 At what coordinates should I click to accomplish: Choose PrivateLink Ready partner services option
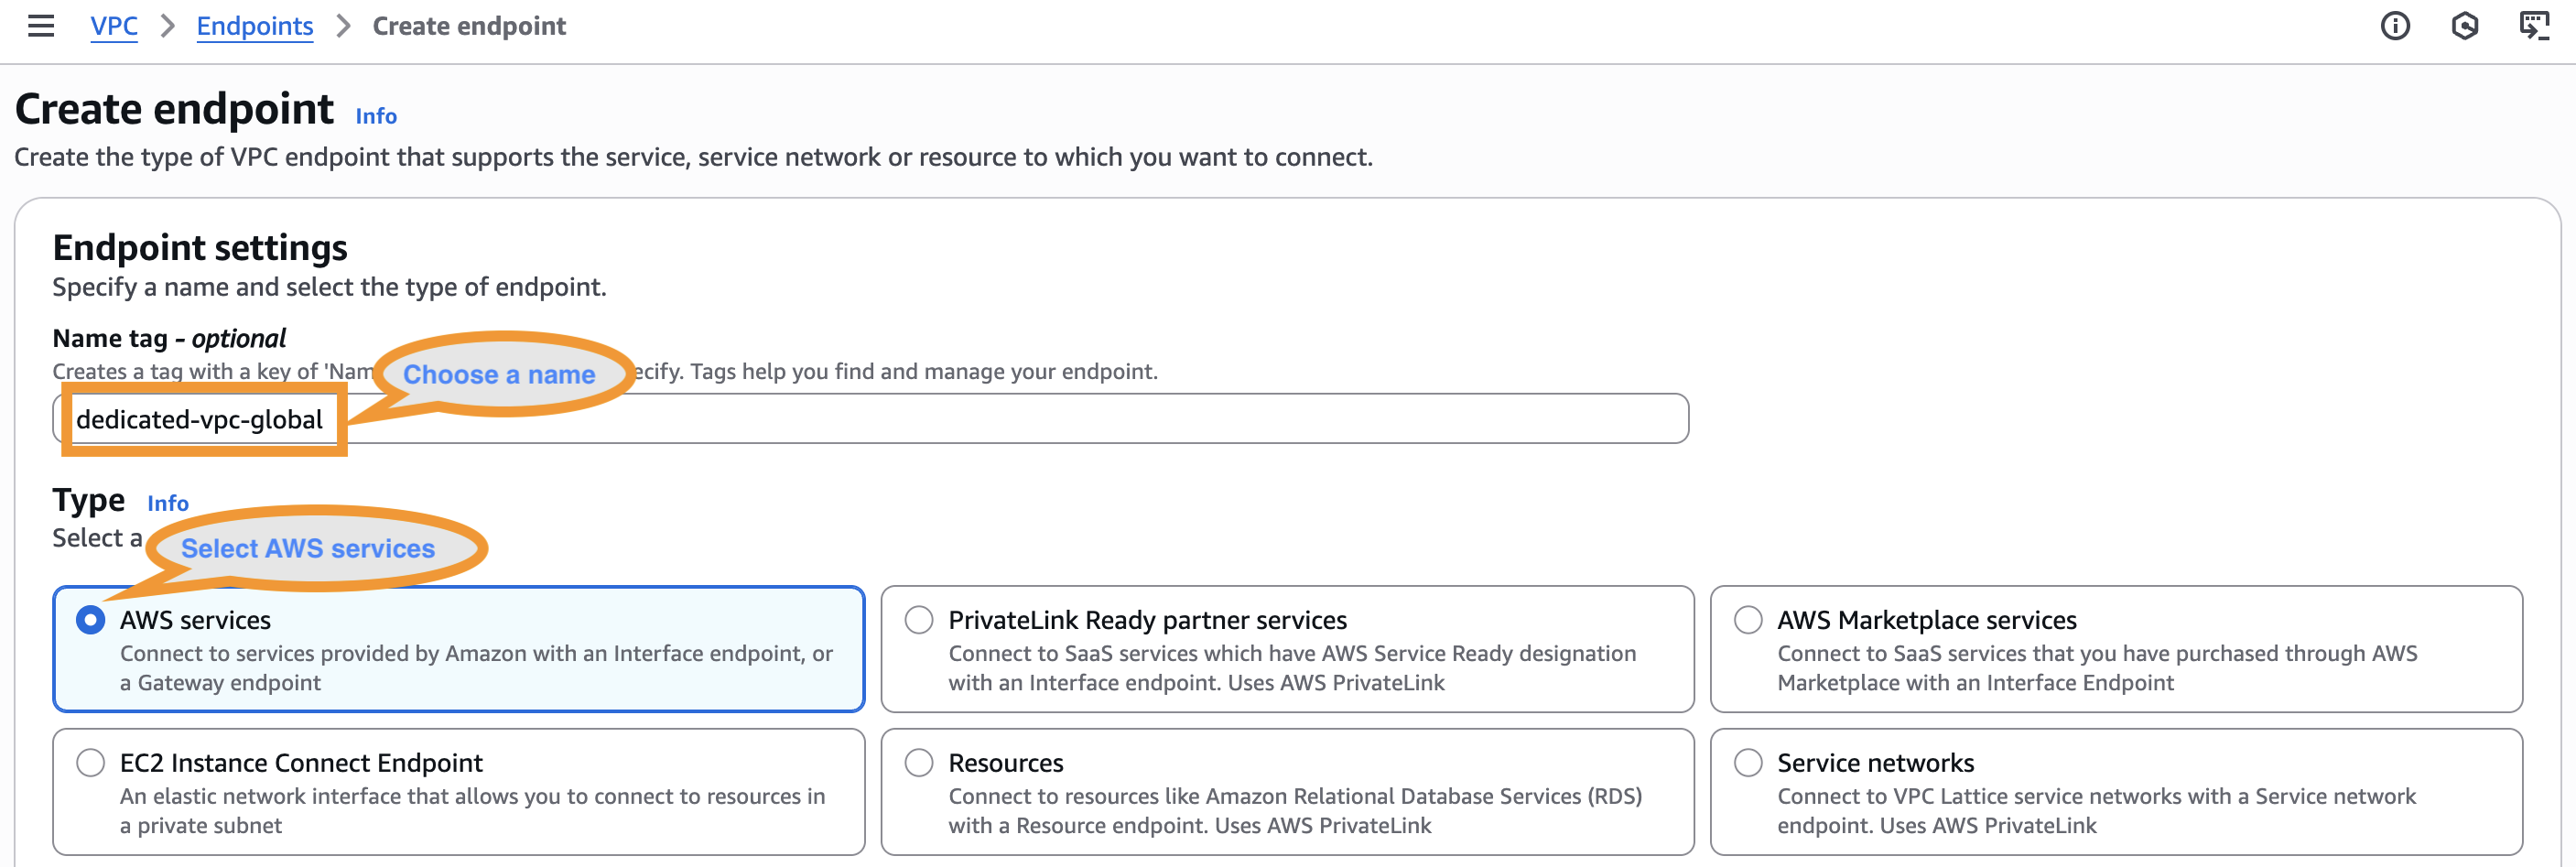(918, 620)
